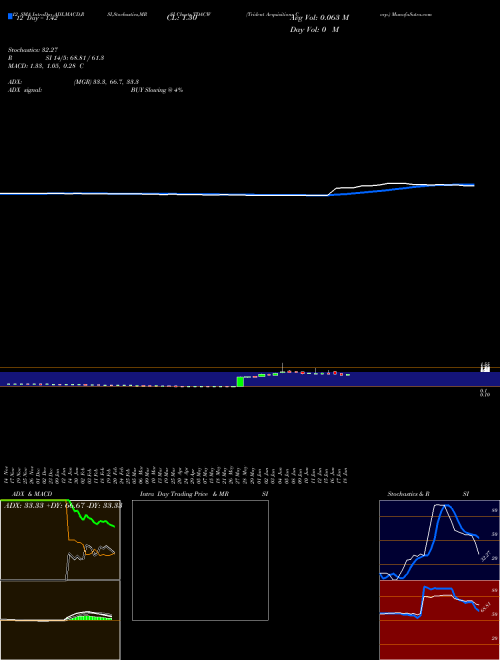500x660 pixels.
Task: Click the ADX +DY -DY readout line
Action: 63,506
